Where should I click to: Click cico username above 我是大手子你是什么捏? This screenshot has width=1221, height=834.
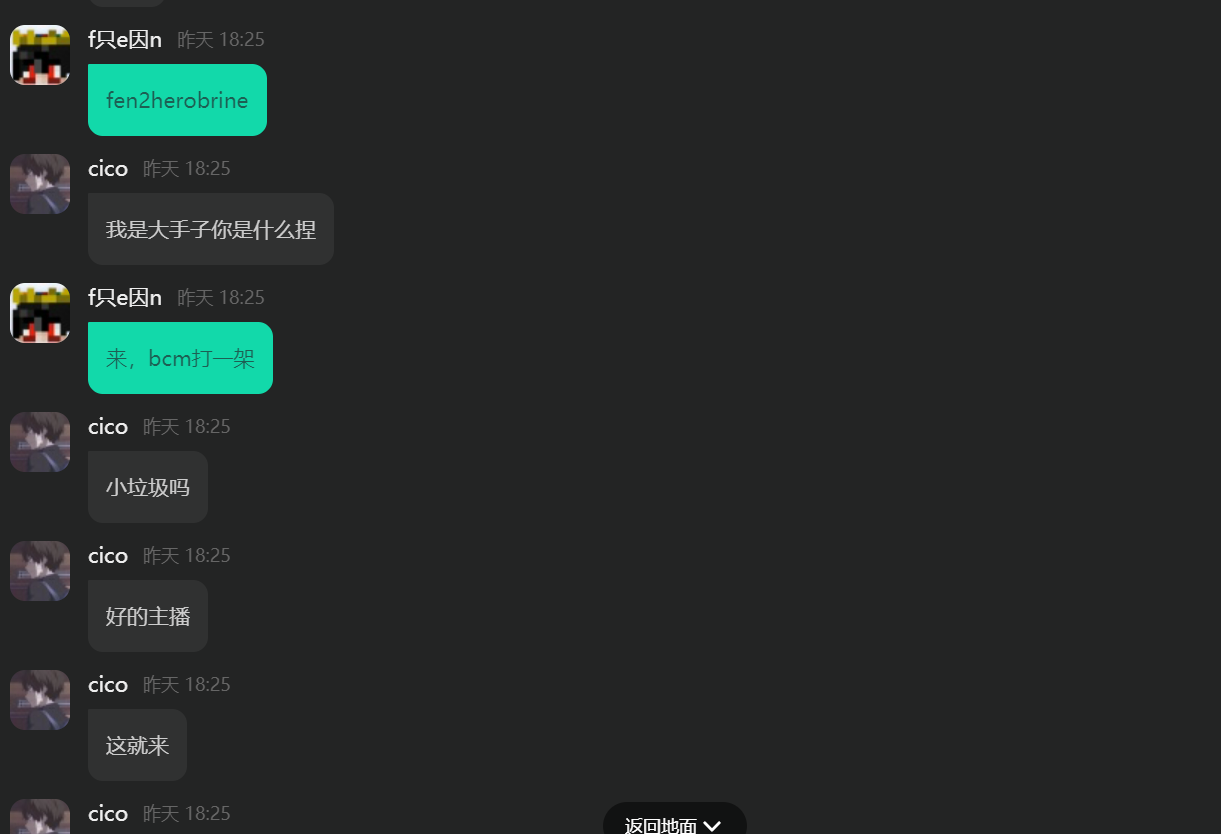click(x=108, y=169)
